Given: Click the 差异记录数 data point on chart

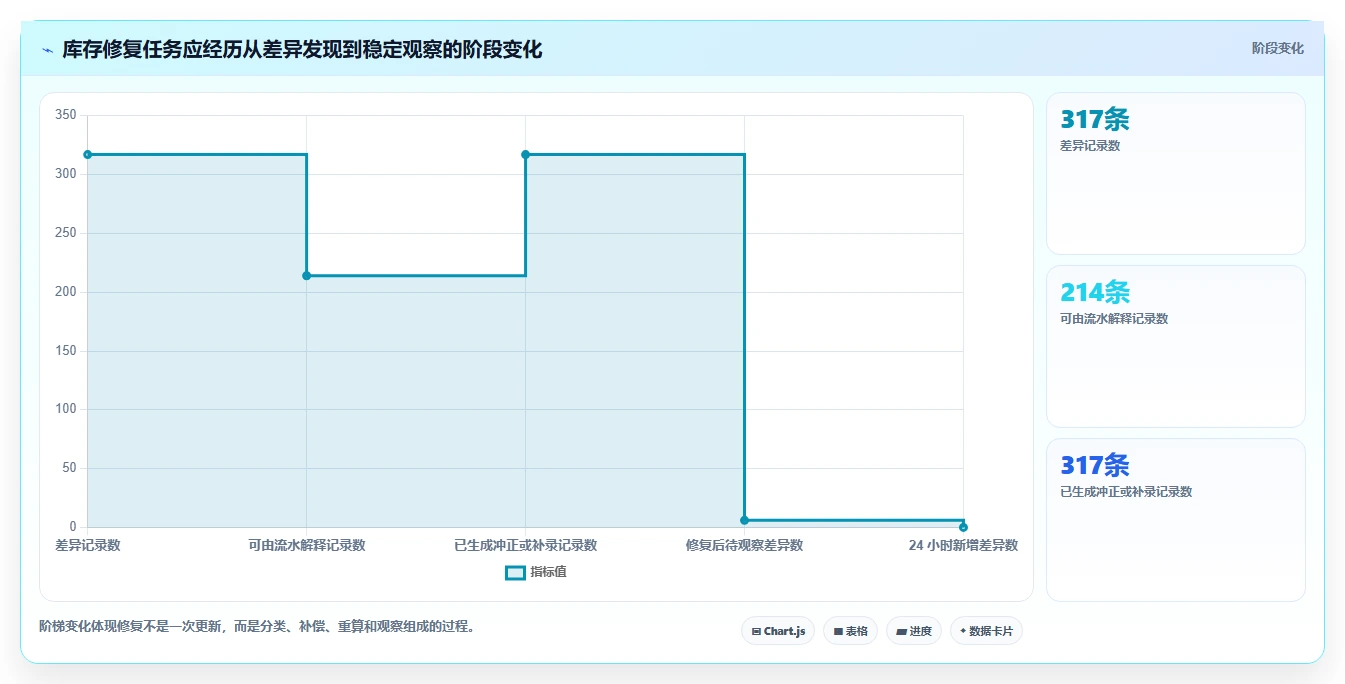Looking at the screenshot, I should click(x=88, y=154).
